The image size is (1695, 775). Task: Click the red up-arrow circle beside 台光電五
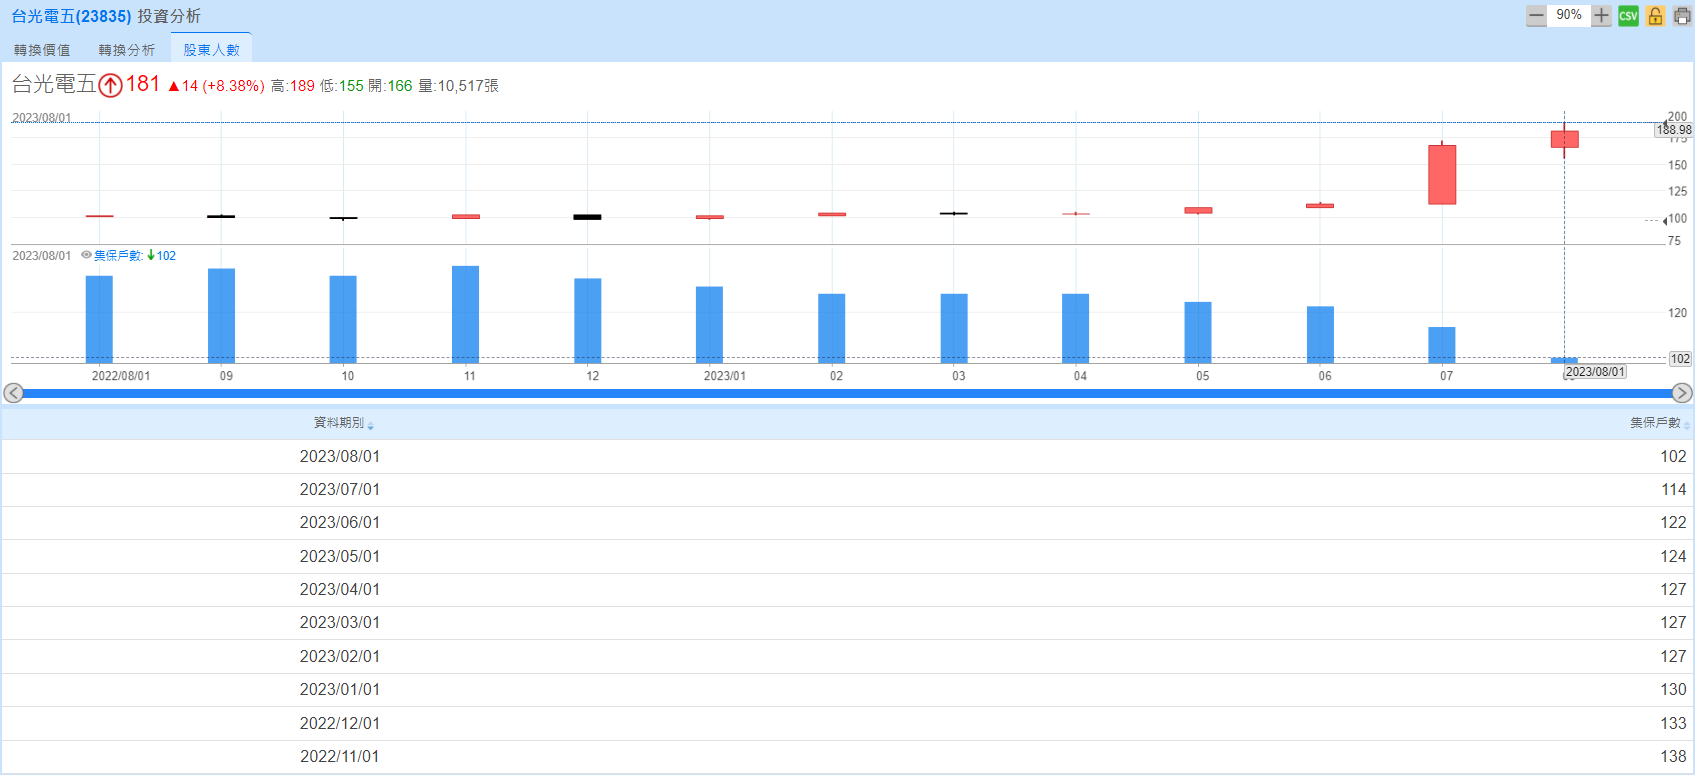pyautogui.click(x=110, y=85)
